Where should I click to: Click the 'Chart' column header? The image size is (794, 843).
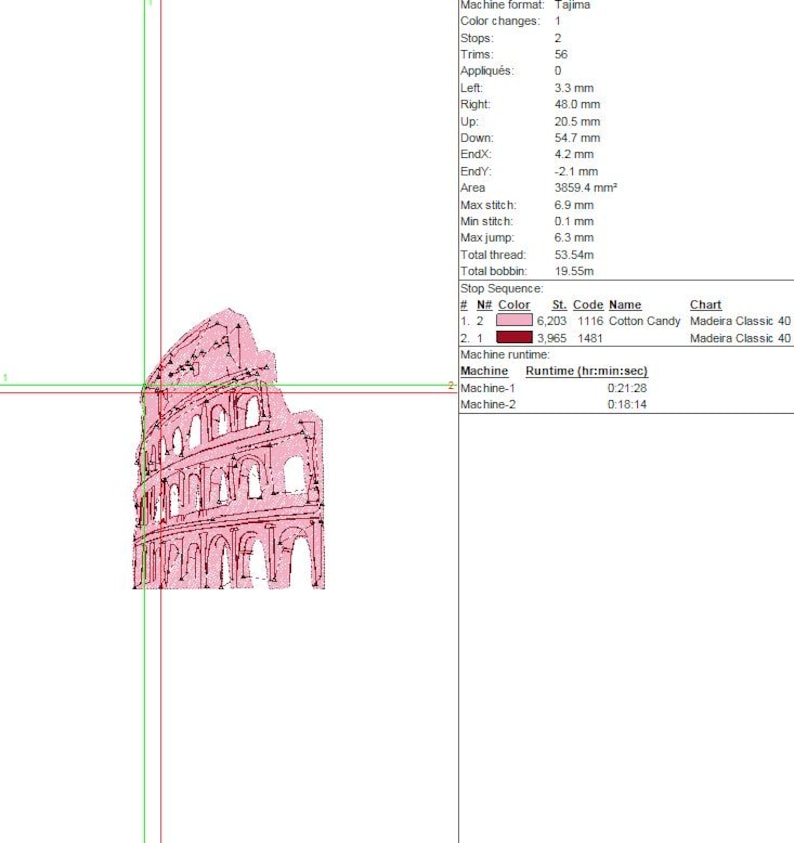(x=705, y=305)
